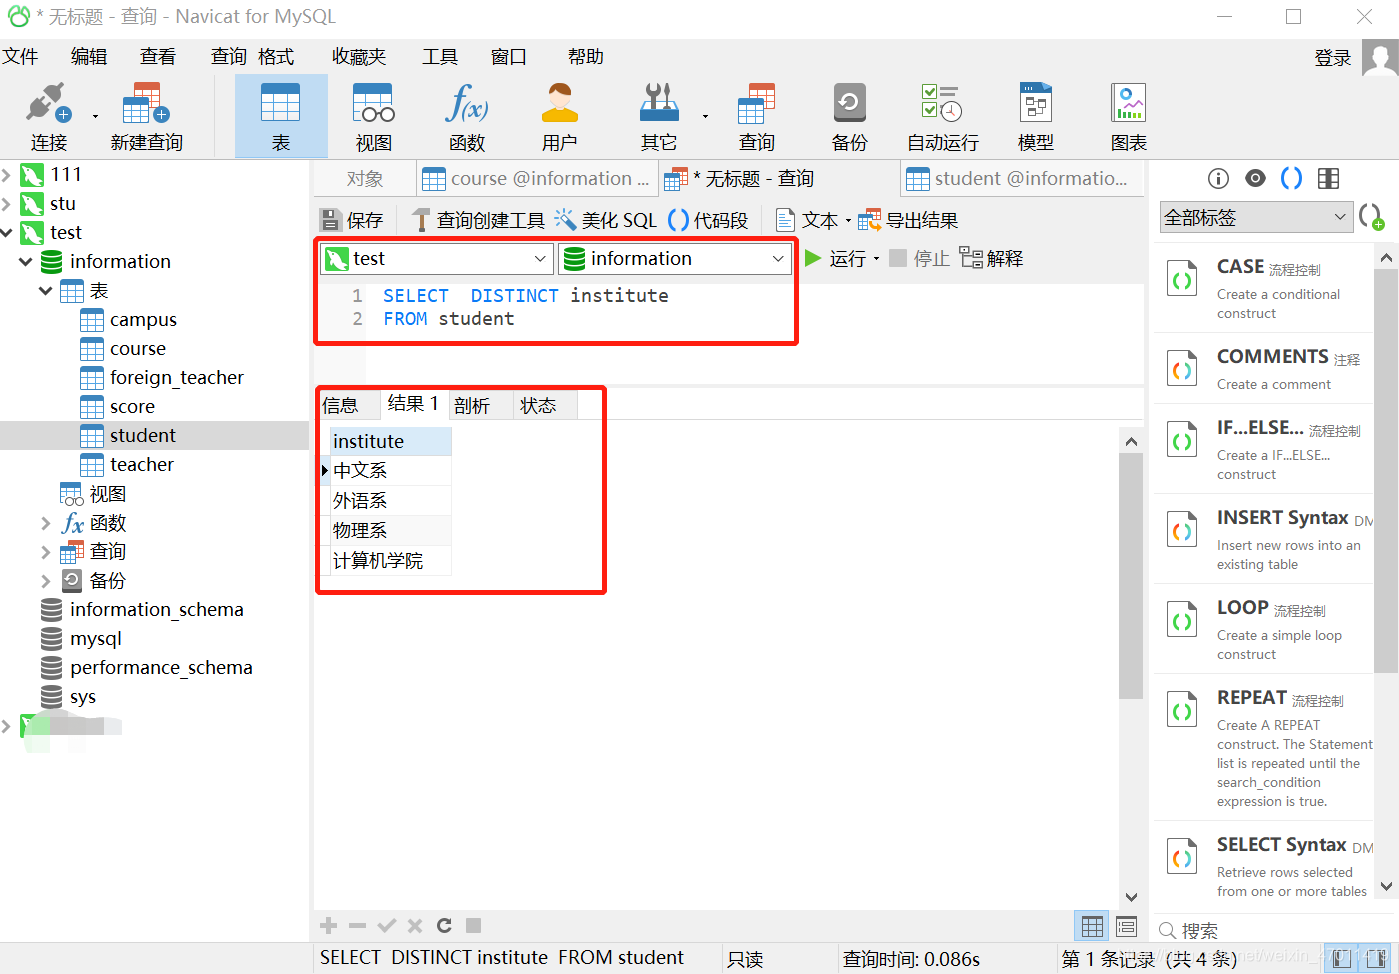This screenshot has height=974, width=1399.
Task: Open the 全部标签 tag filter dropdown
Action: click(1256, 217)
